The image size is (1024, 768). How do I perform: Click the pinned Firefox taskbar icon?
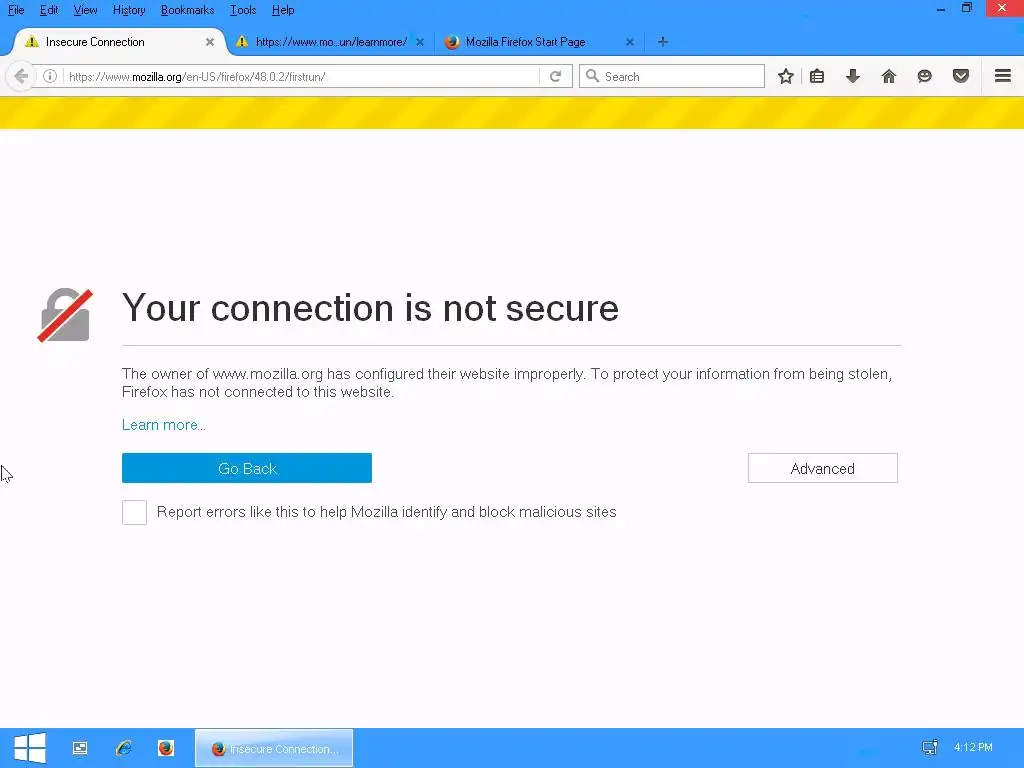(166, 748)
